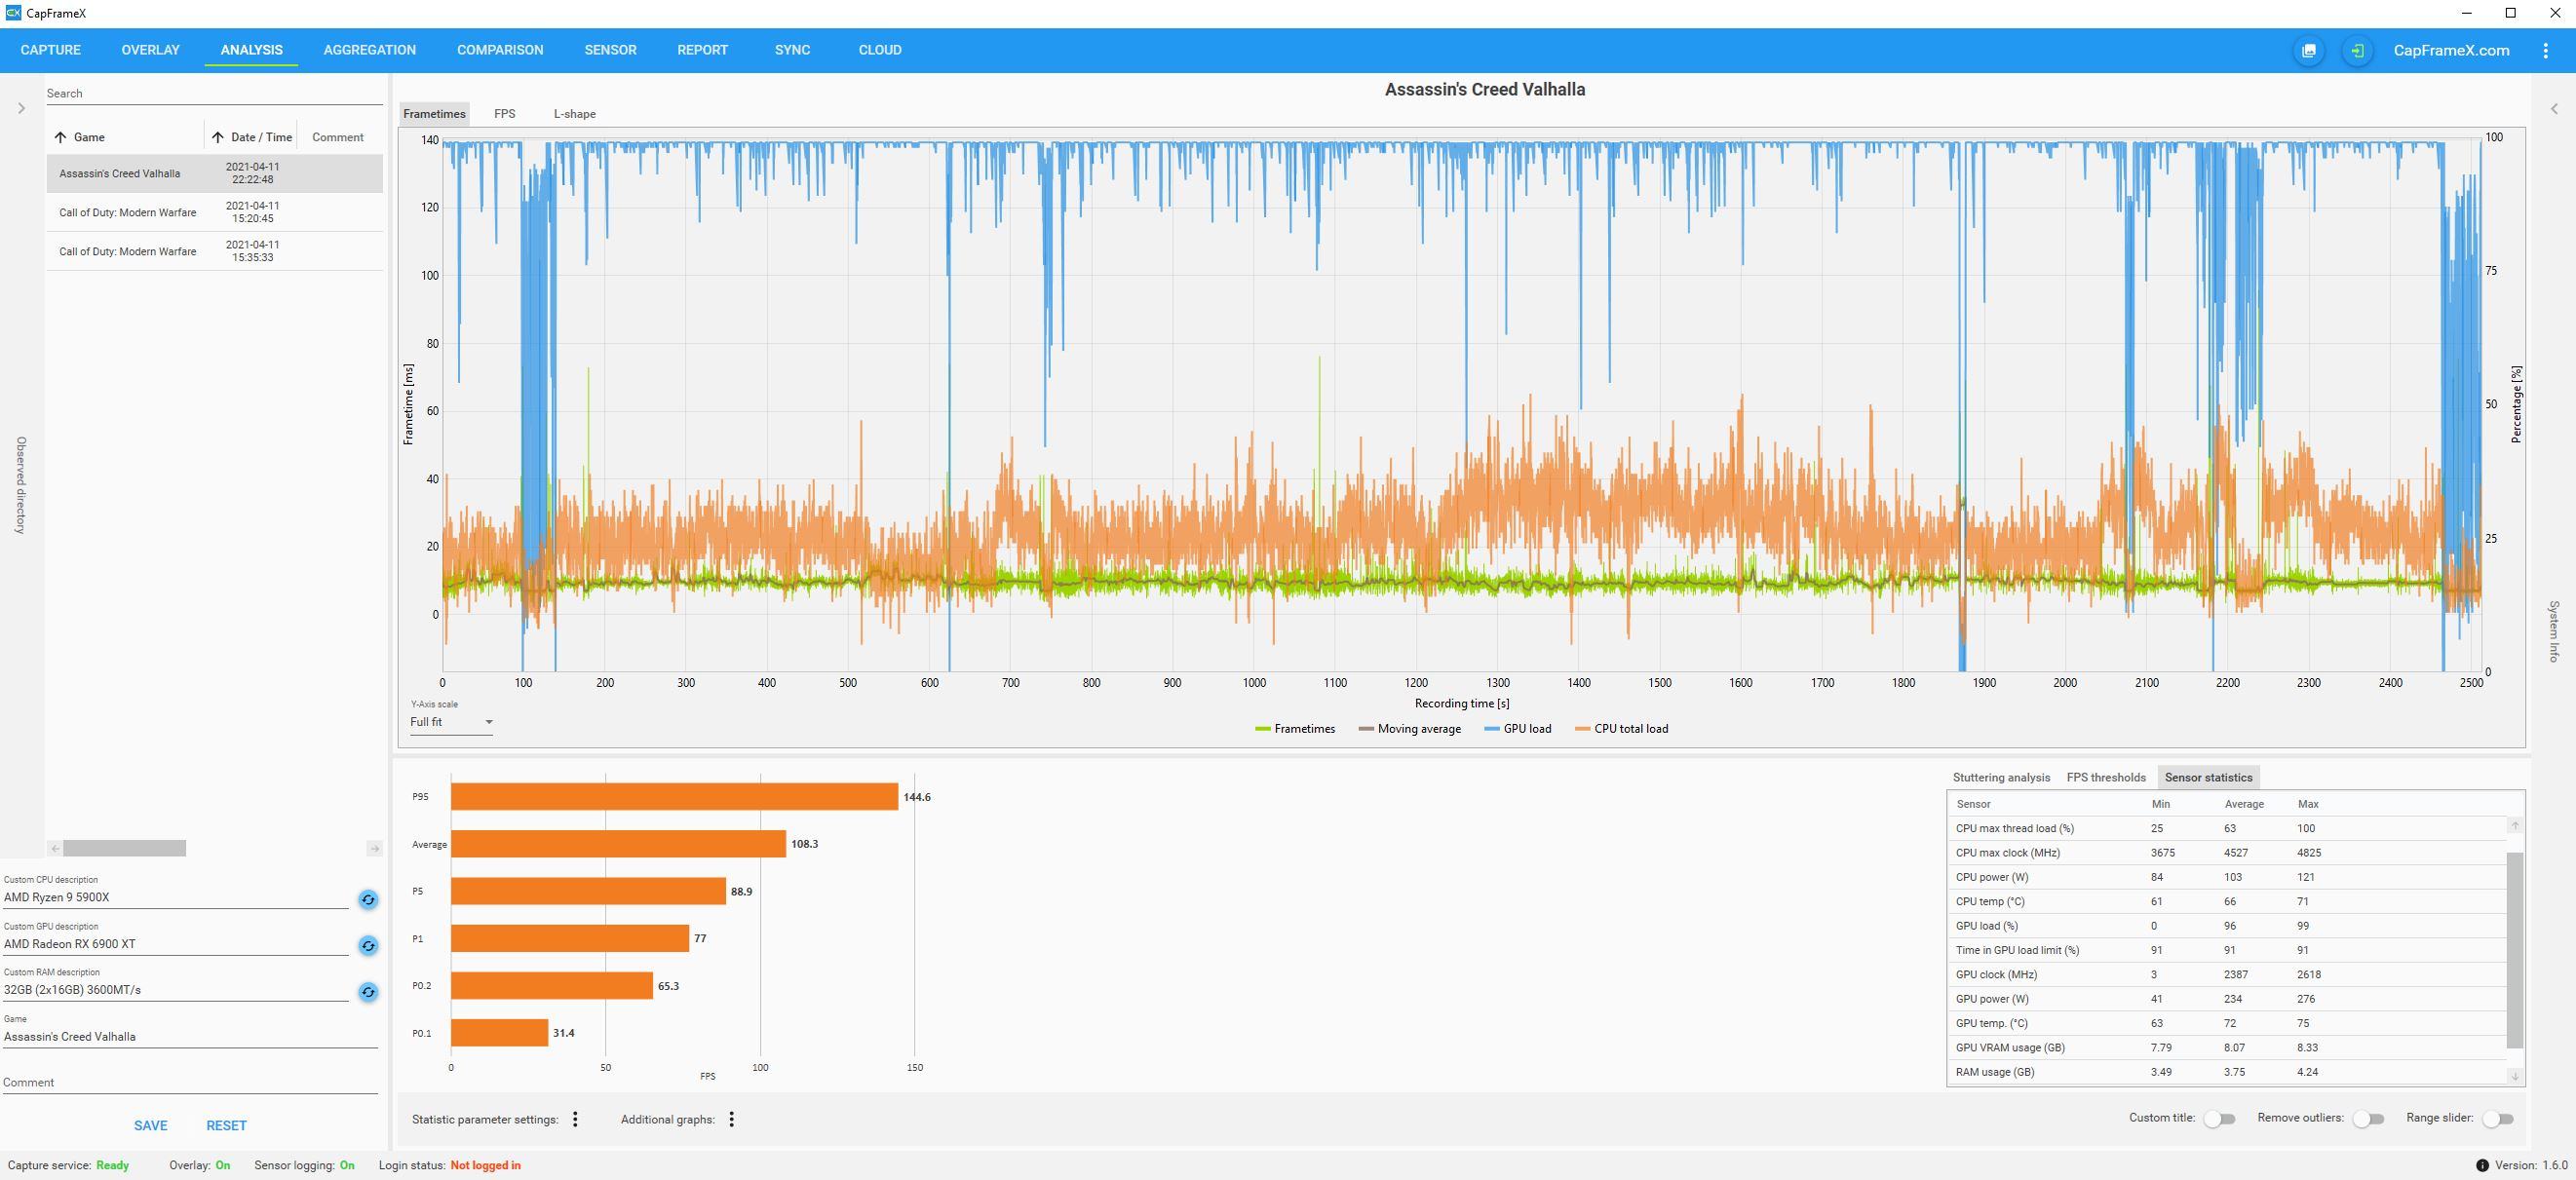The image size is (2576, 1180).
Task: Open the Stuttering analysis tab
Action: click(2000, 777)
